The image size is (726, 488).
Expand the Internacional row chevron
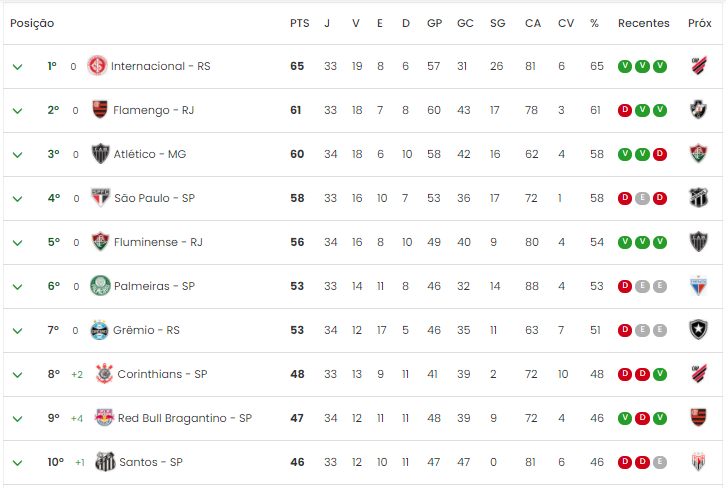[18, 67]
